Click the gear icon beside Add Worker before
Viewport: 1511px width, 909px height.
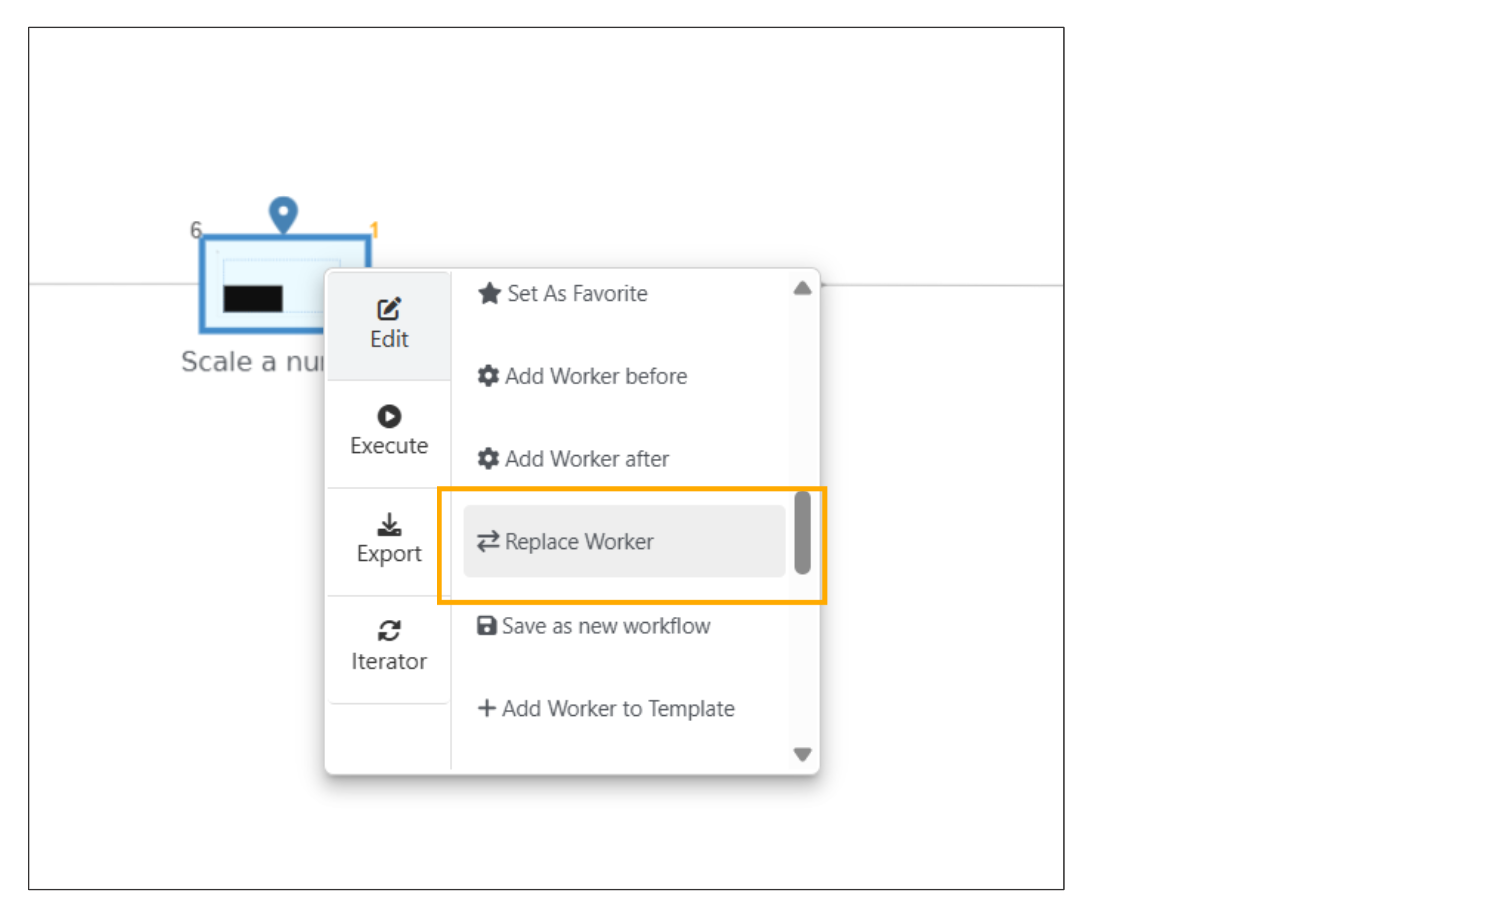coord(488,376)
